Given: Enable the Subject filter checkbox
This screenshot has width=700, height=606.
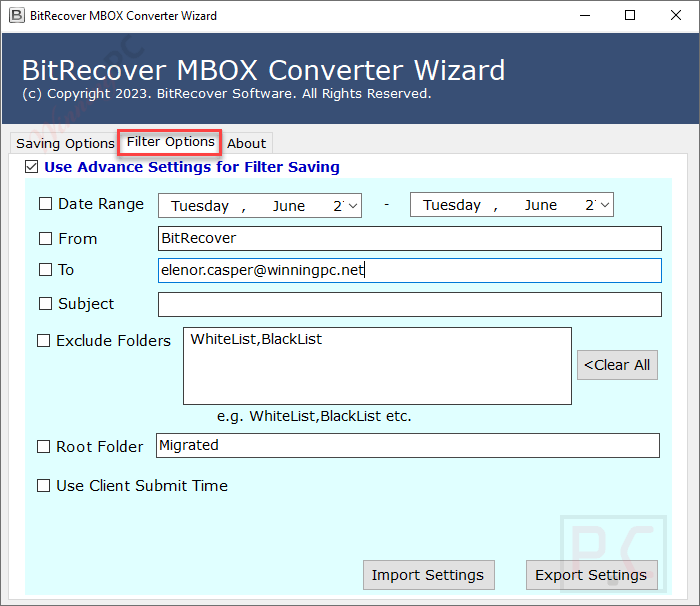Looking at the screenshot, I should pyautogui.click(x=45, y=304).
